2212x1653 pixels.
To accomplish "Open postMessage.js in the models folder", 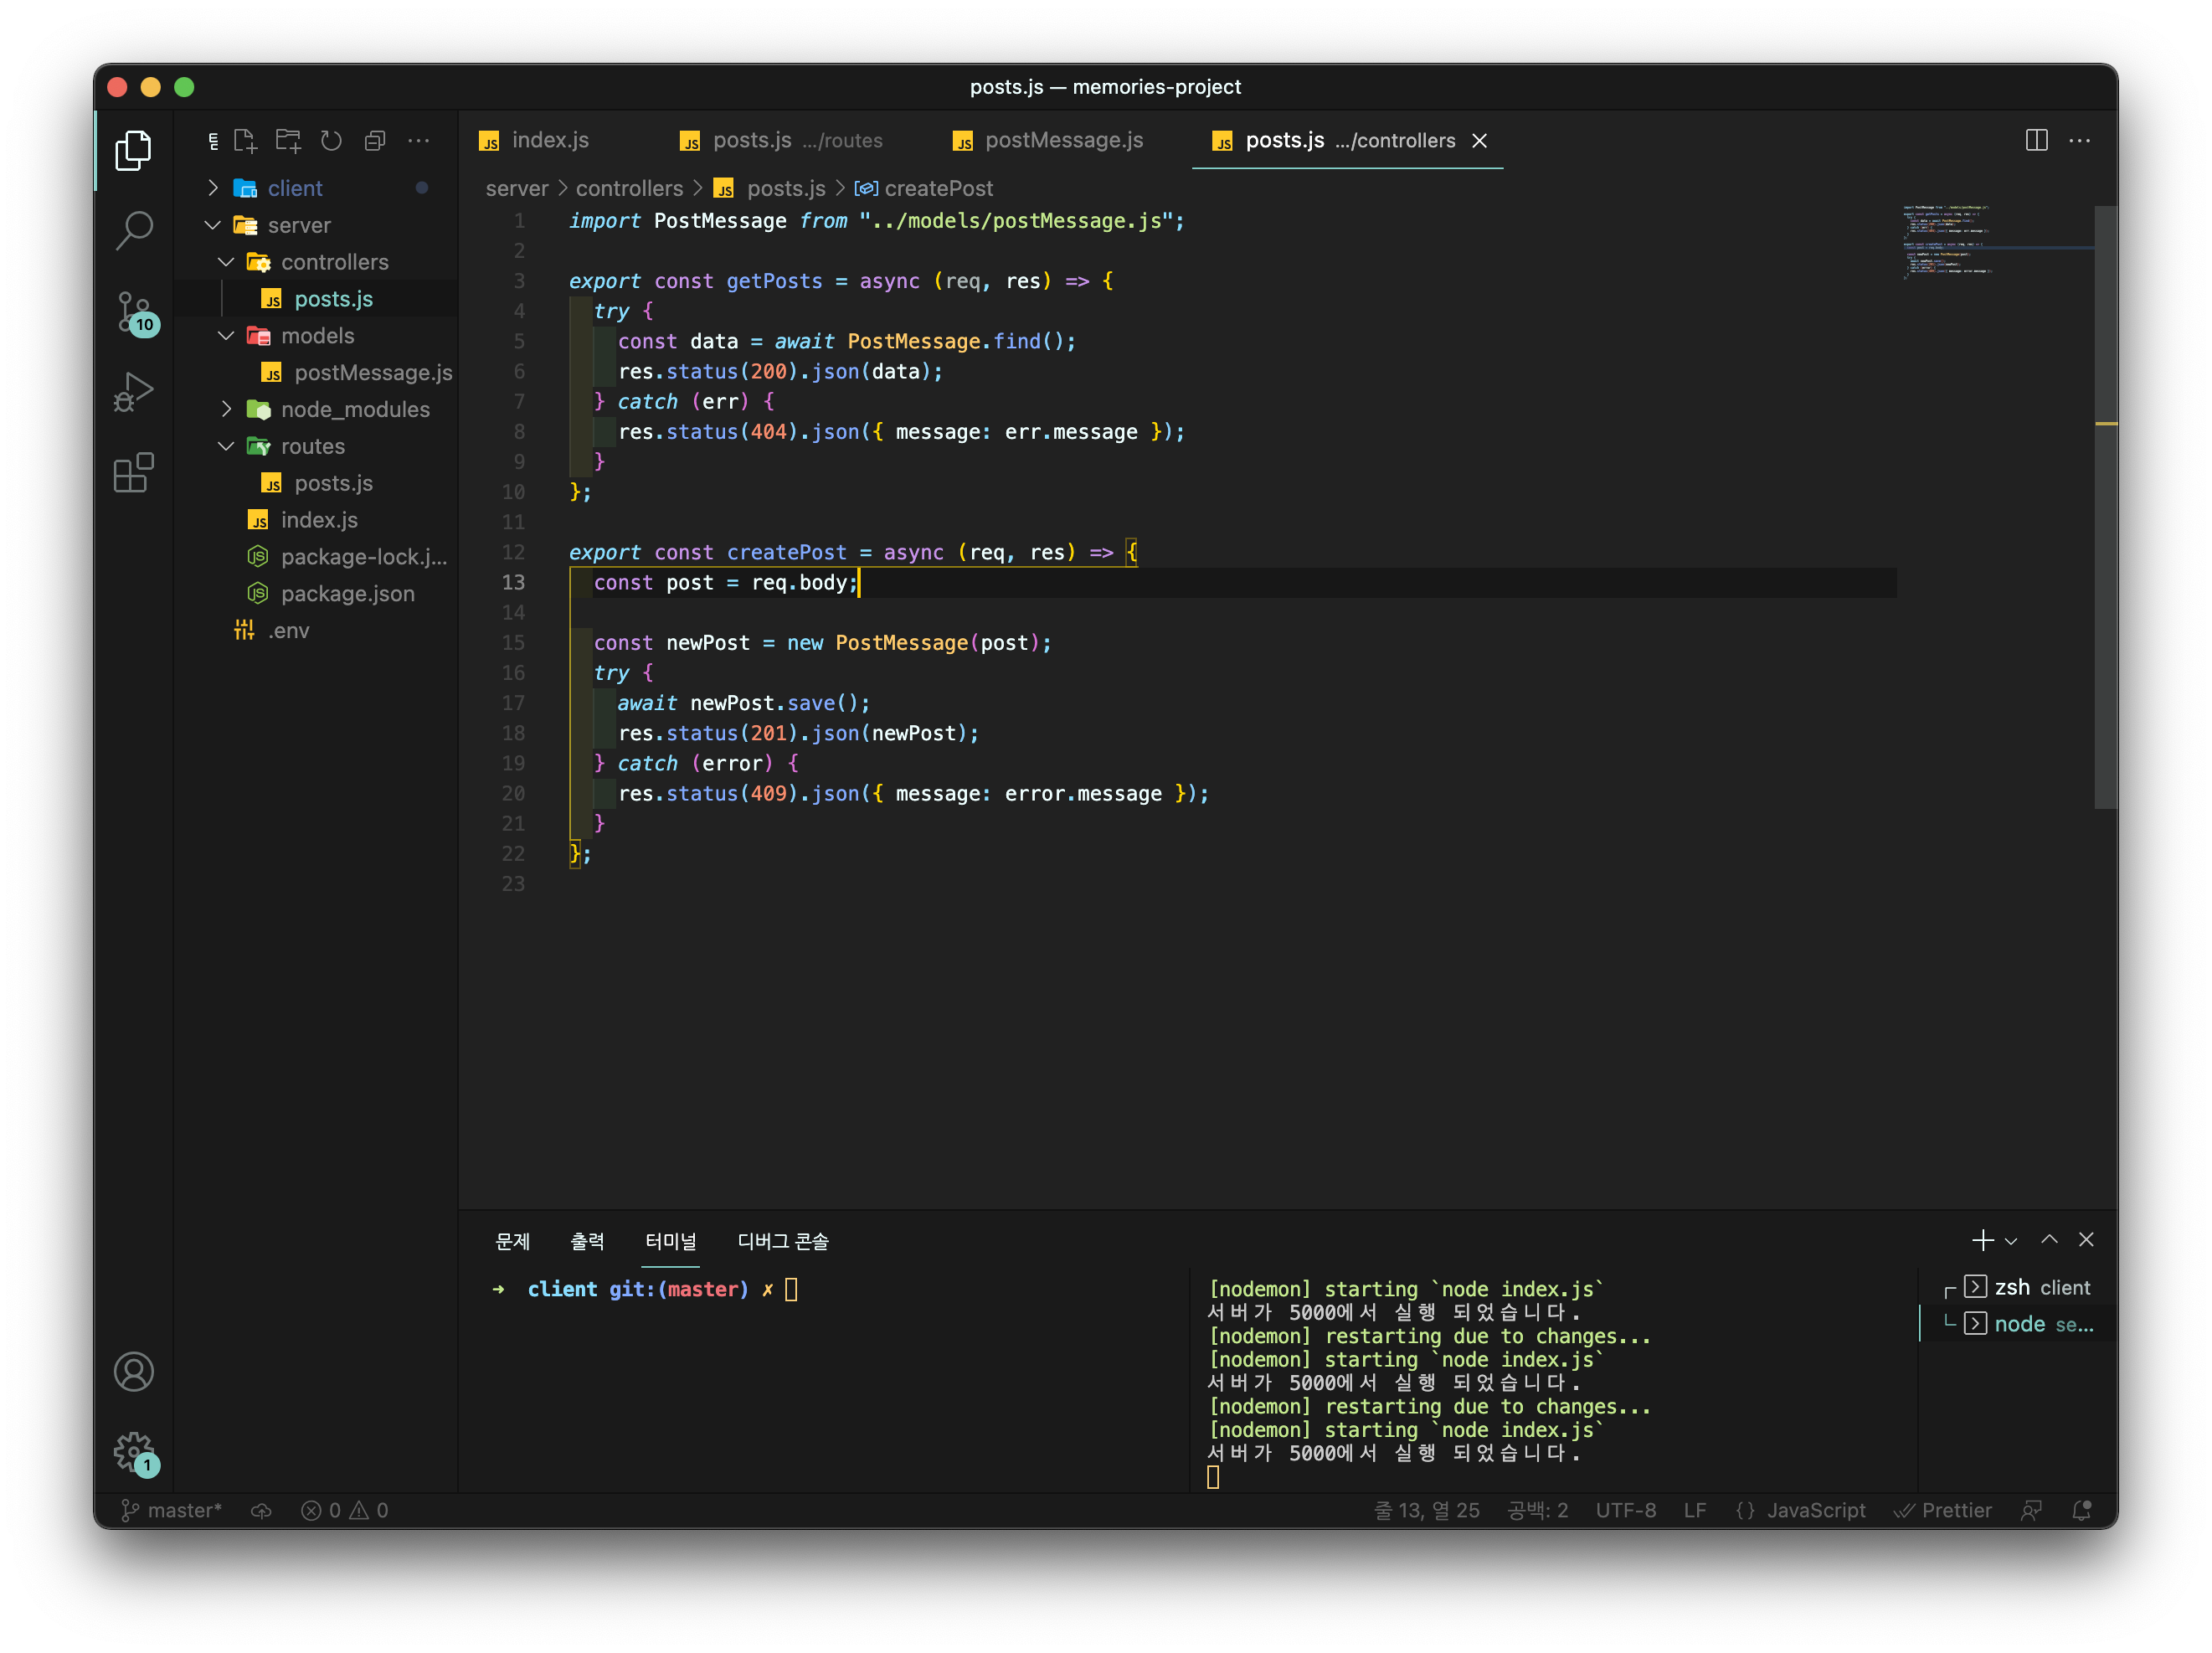I will tap(316, 373).
